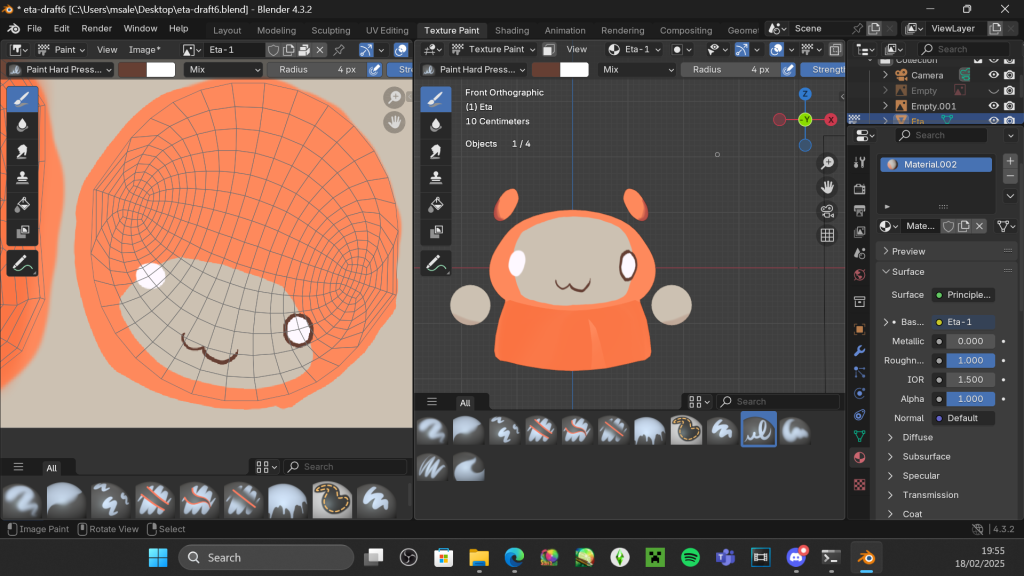The width and height of the screenshot is (1024, 576).
Task: Select the Soften tool in the image editor
Action: click(22, 125)
